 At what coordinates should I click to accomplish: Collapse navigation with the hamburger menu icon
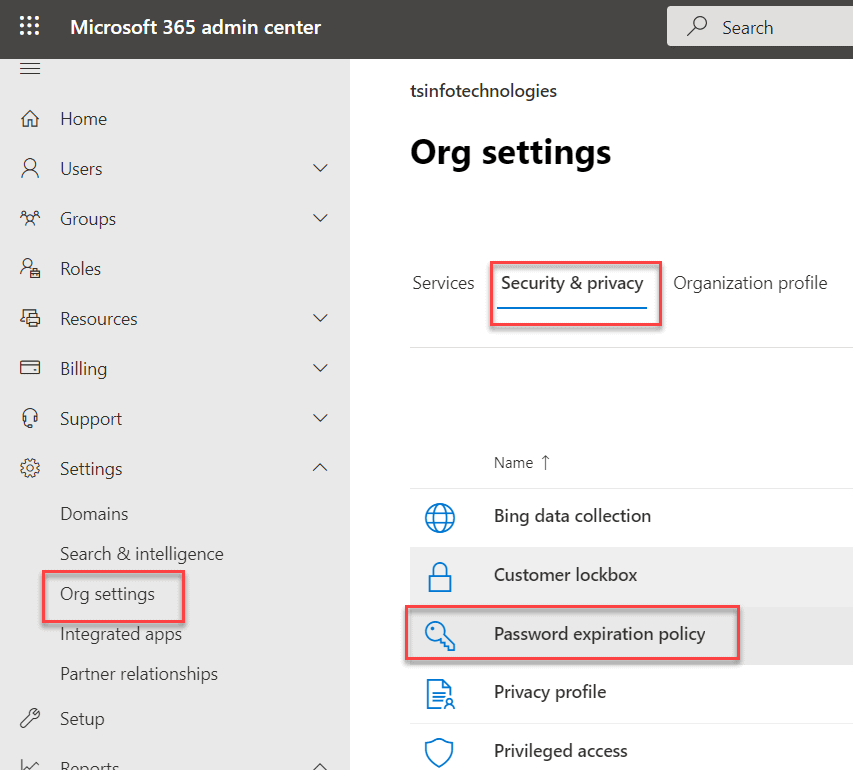point(30,69)
